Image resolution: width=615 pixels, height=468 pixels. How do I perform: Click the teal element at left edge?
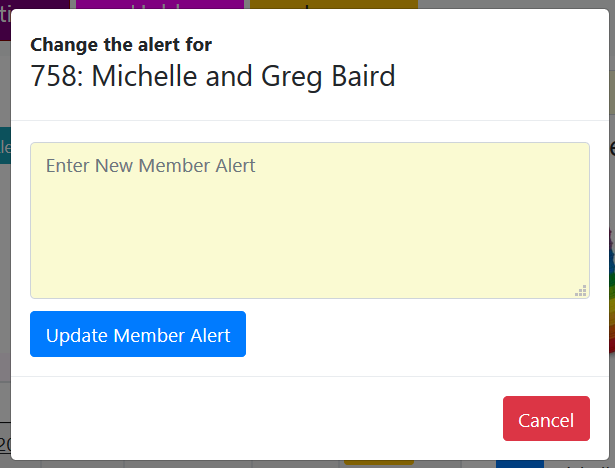[4, 145]
